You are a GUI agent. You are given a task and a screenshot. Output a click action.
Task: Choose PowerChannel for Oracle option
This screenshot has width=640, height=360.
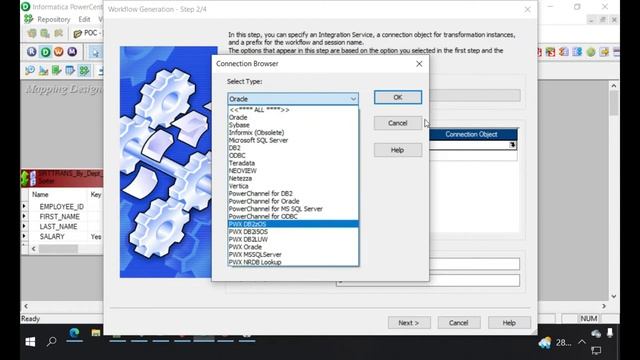click(293, 201)
